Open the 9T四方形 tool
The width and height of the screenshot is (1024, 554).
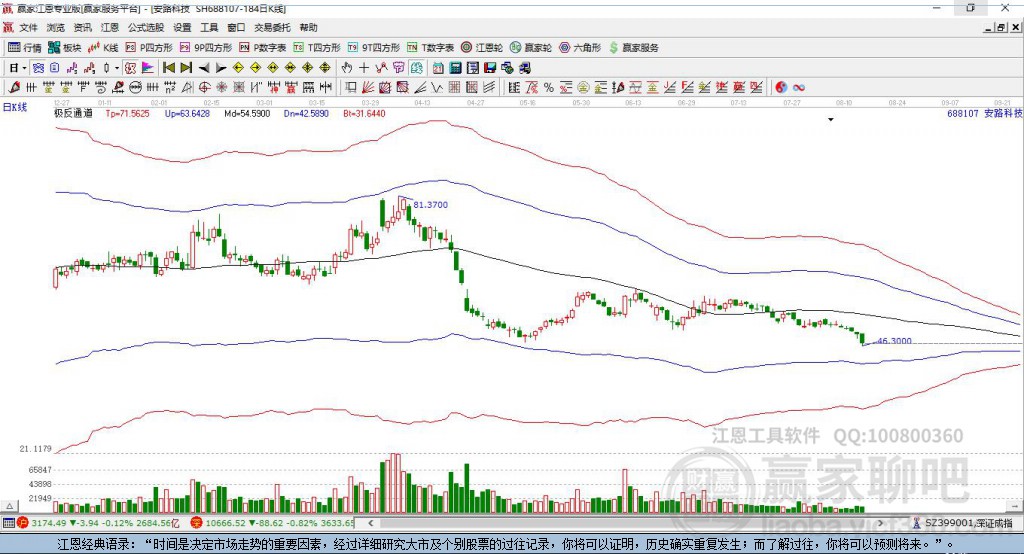click(x=374, y=48)
